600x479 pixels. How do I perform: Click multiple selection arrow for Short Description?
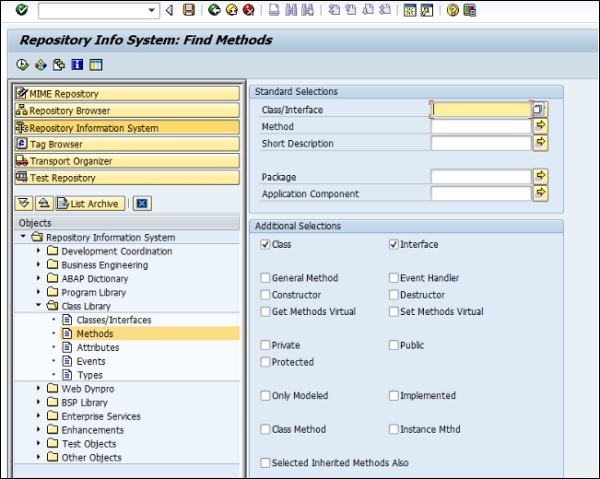[540, 142]
